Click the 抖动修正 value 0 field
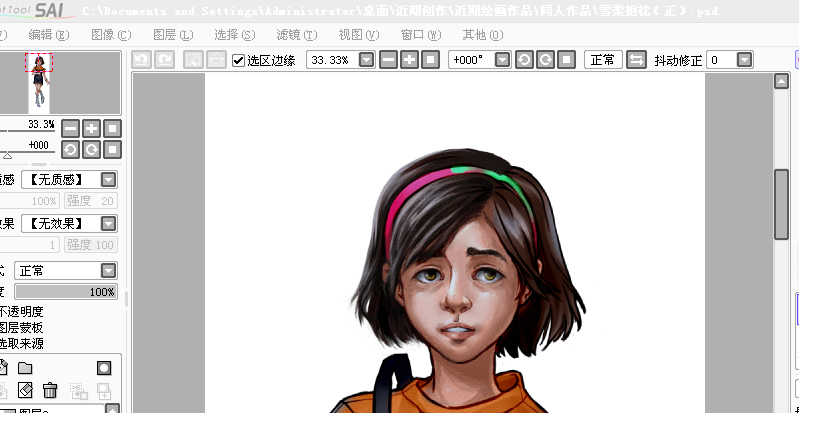 [722, 60]
